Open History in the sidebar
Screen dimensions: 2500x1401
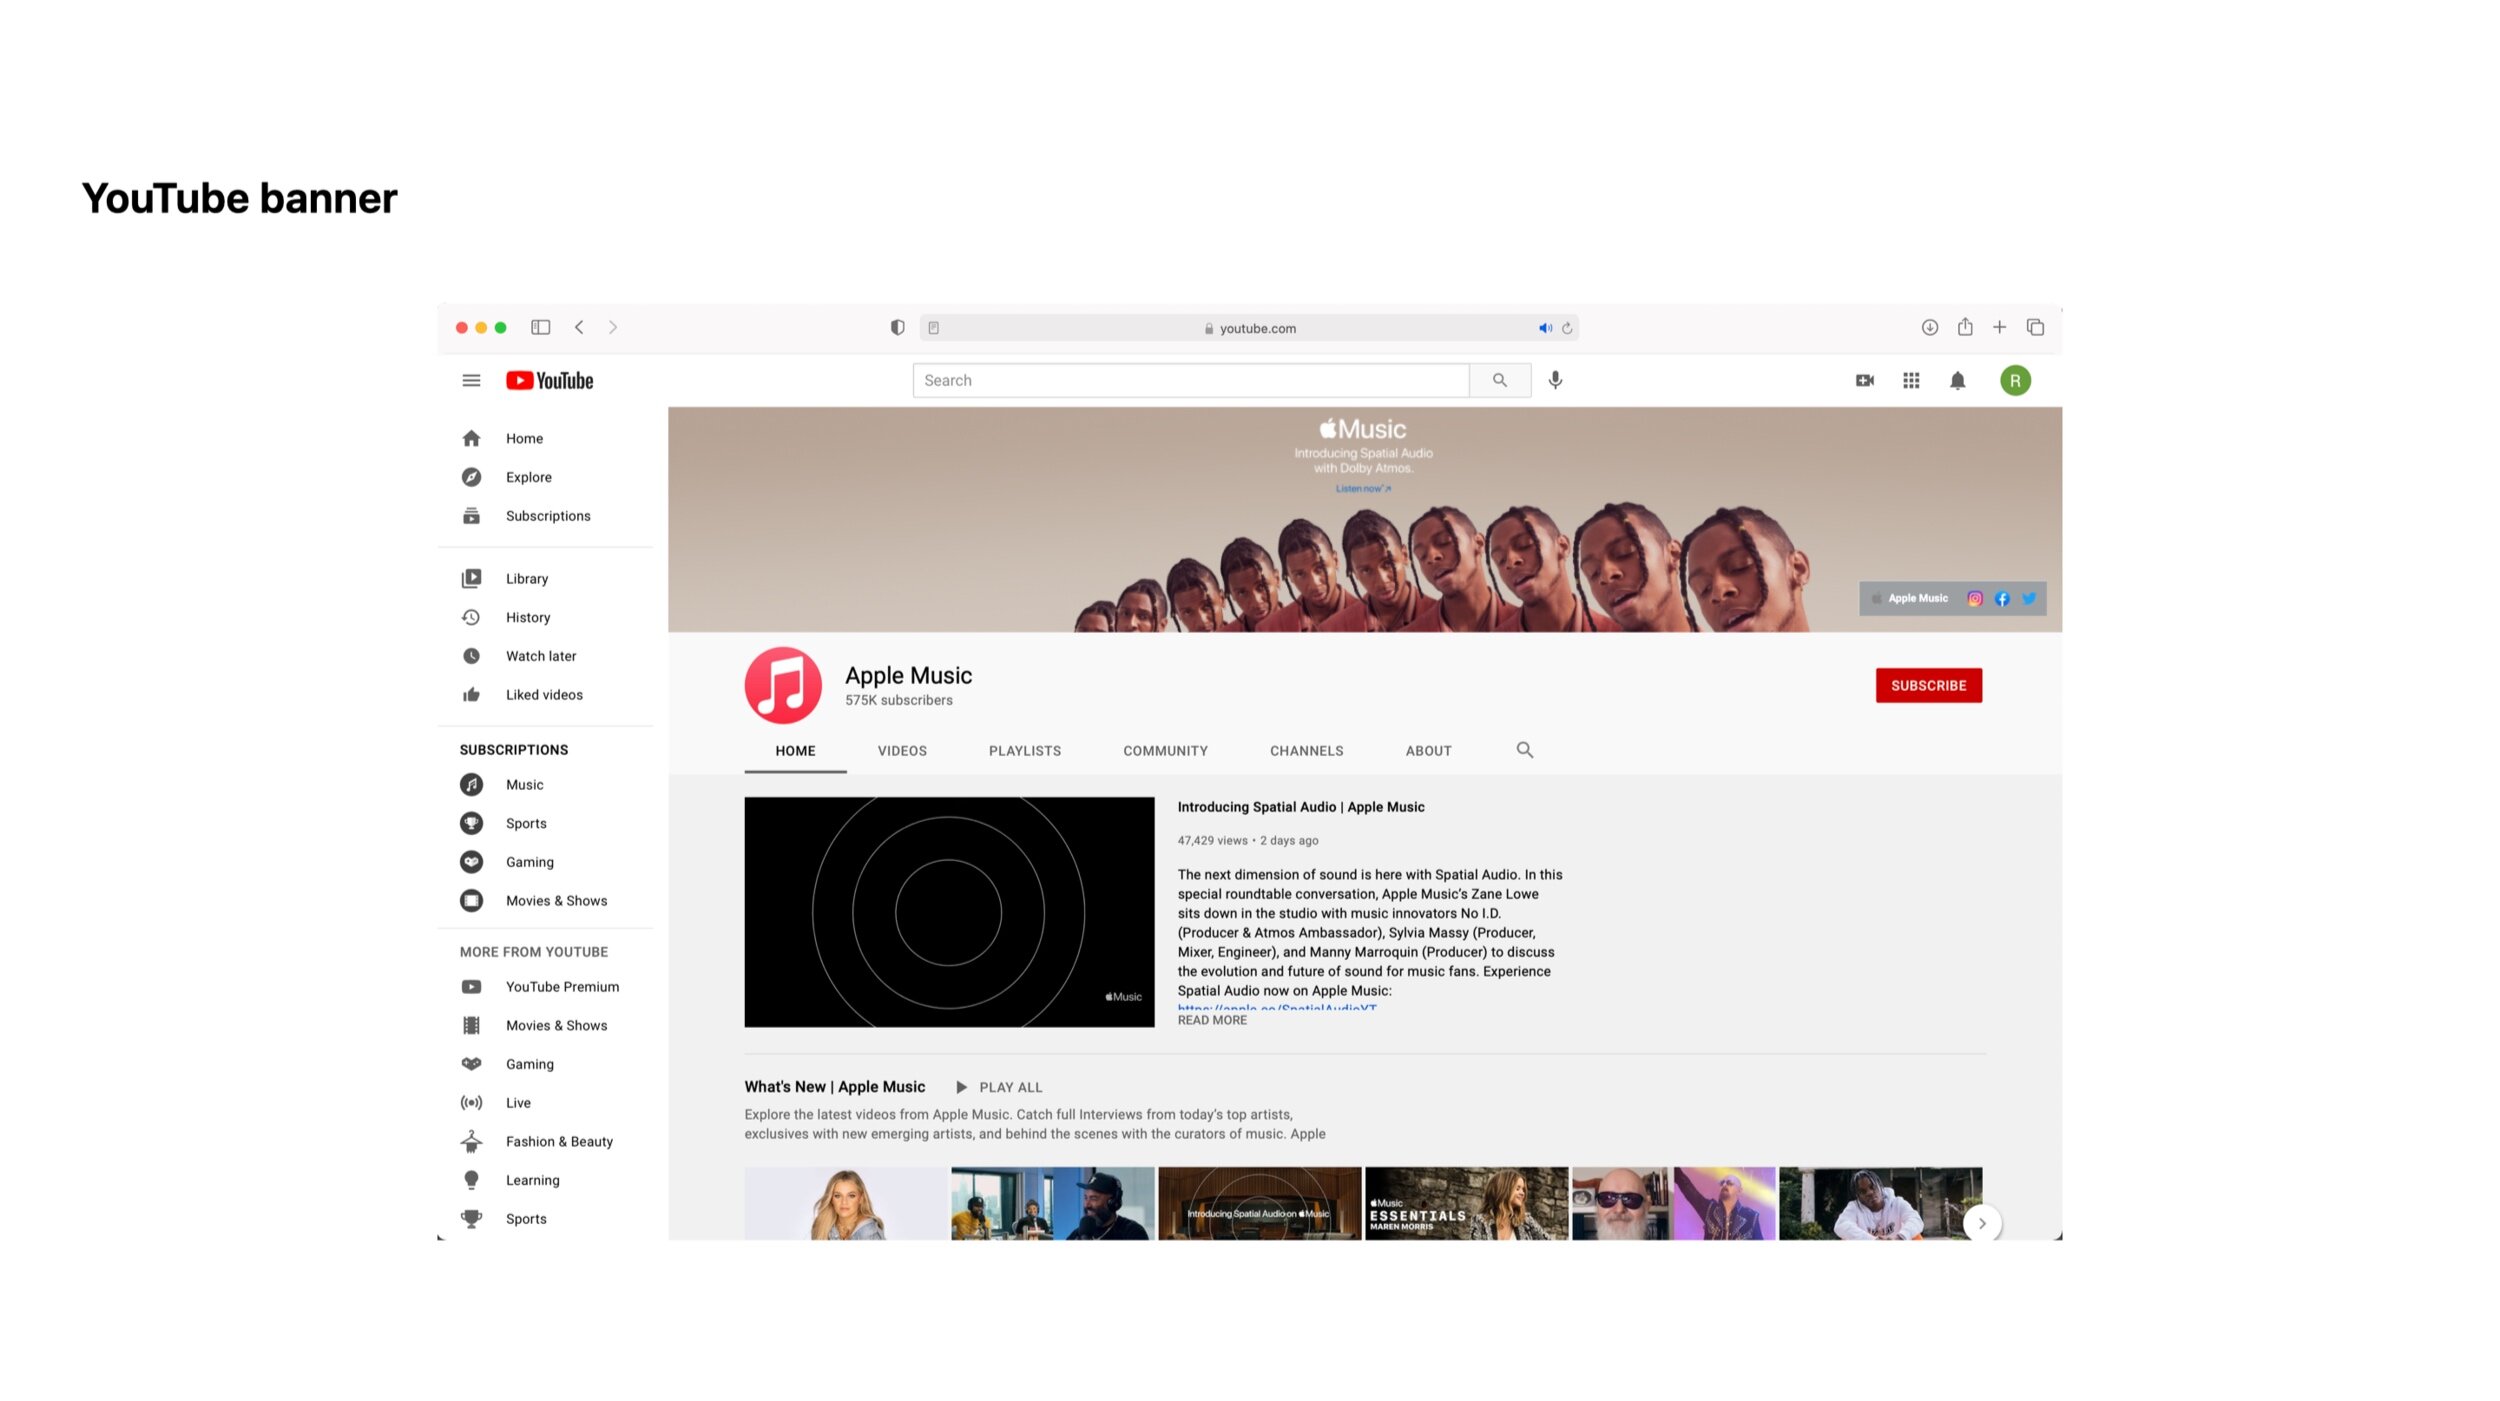tap(545, 617)
